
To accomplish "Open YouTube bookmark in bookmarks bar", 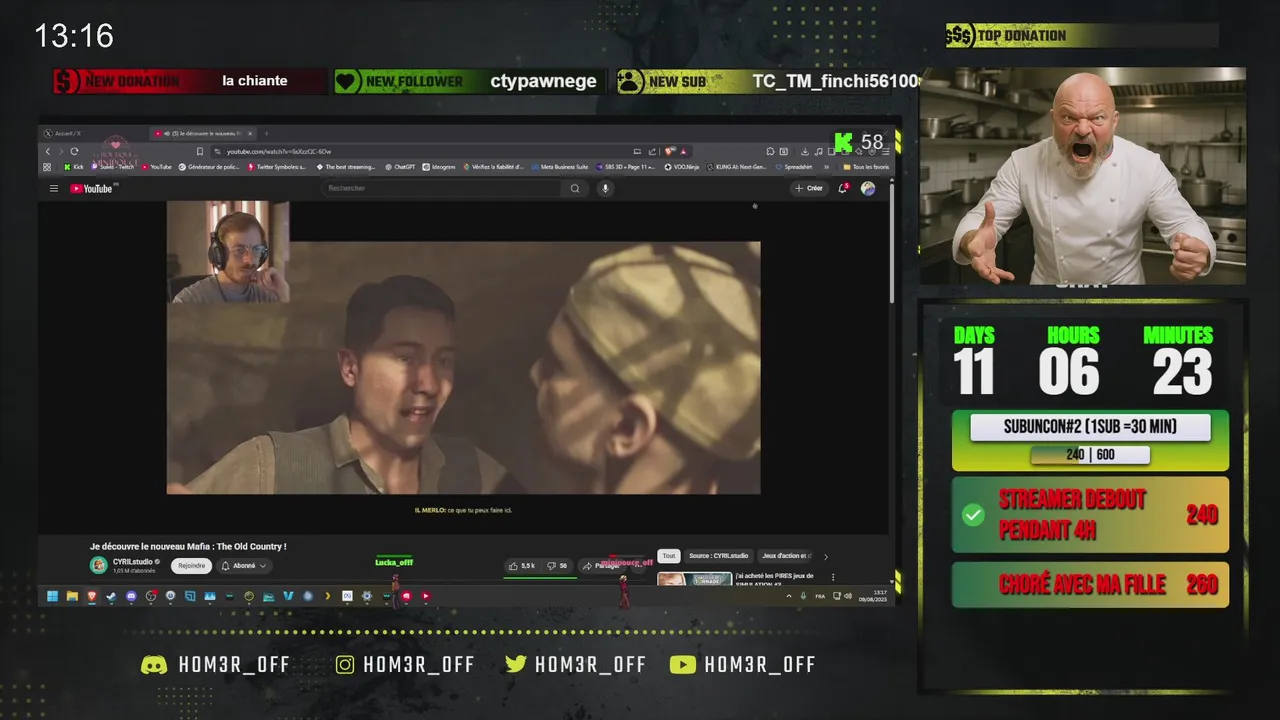I will click(x=157, y=167).
